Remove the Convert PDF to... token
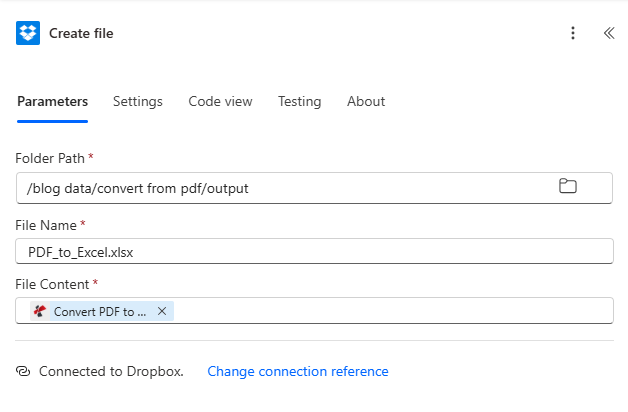 [x=162, y=311]
